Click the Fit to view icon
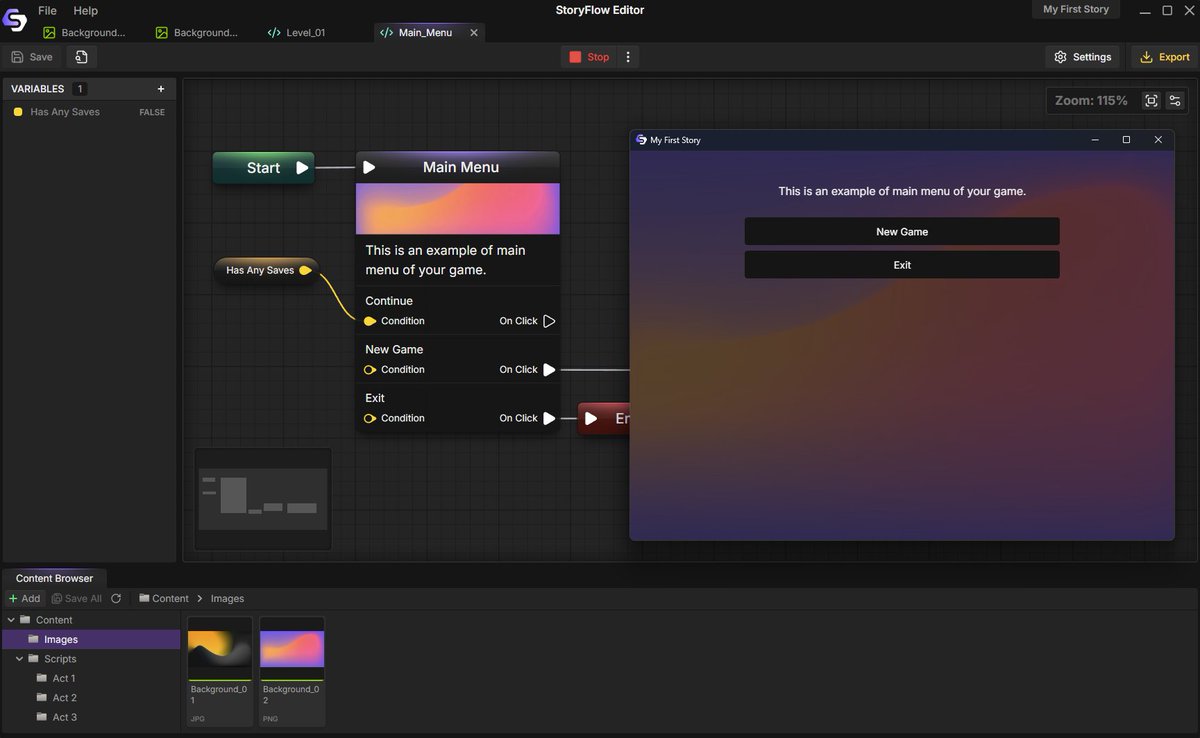1200x738 pixels. tap(1151, 100)
